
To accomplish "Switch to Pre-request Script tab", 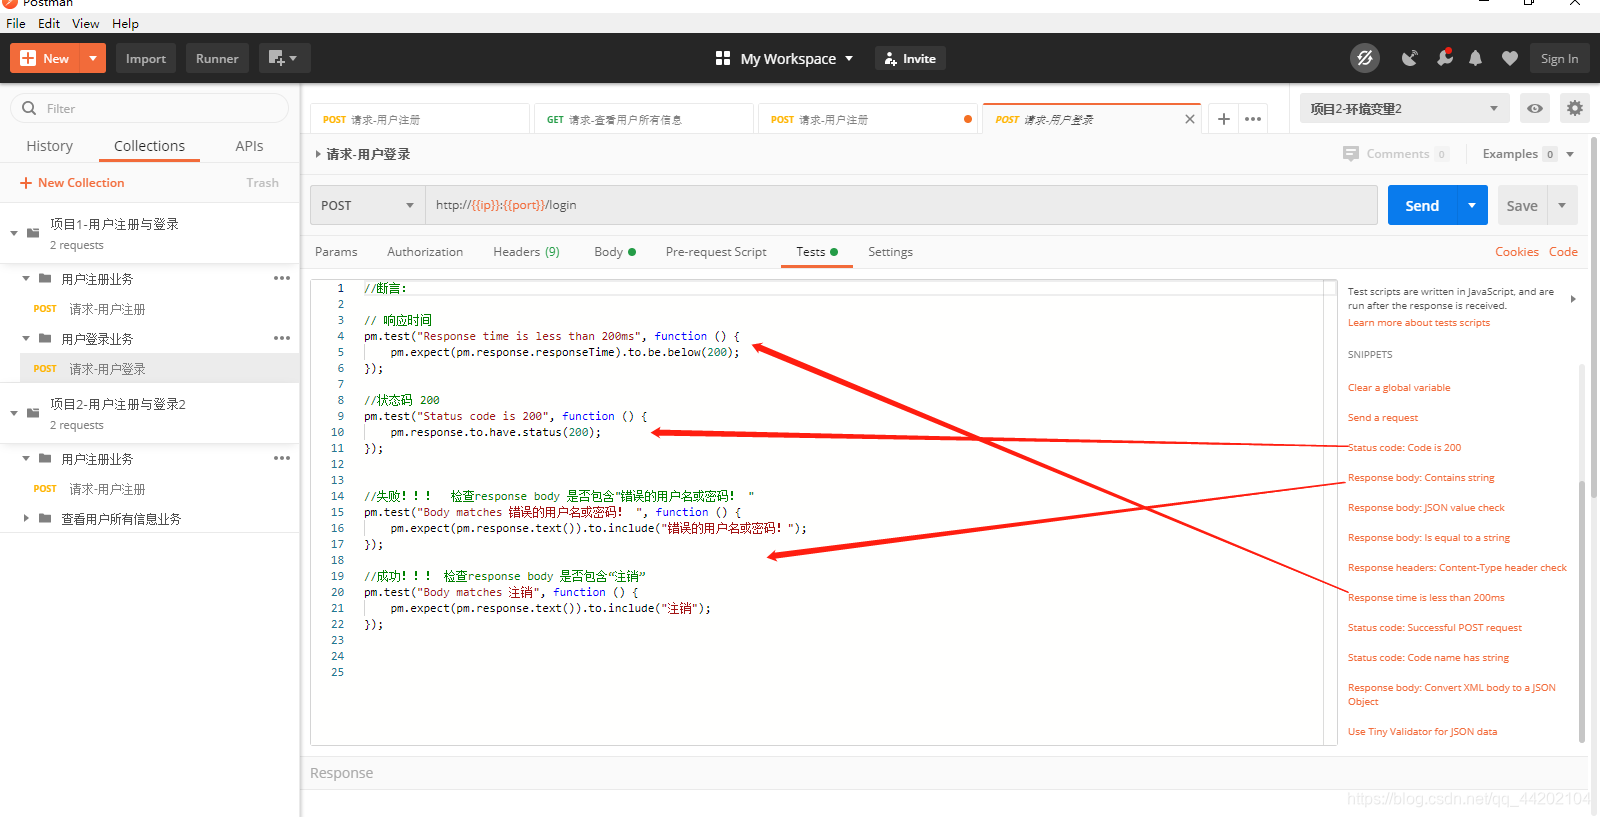I will point(716,252).
